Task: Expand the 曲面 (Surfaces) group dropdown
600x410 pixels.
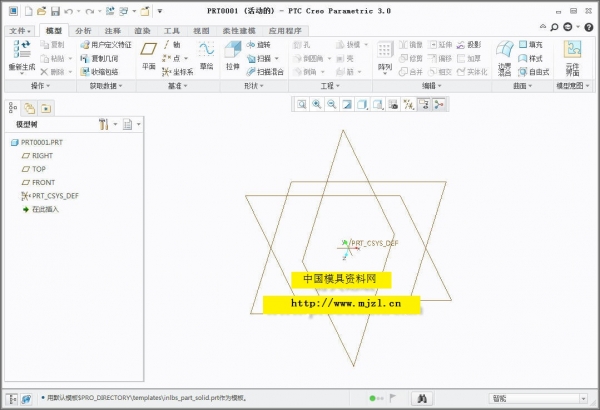Action: pyautogui.click(x=522, y=86)
